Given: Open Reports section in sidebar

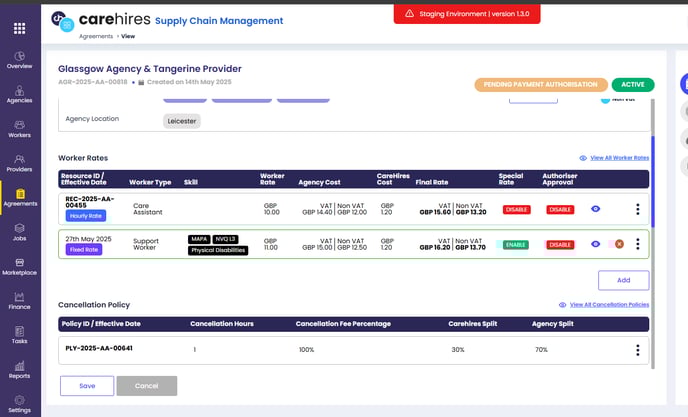Looking at the screenshot, I should [x=19, y=370].
